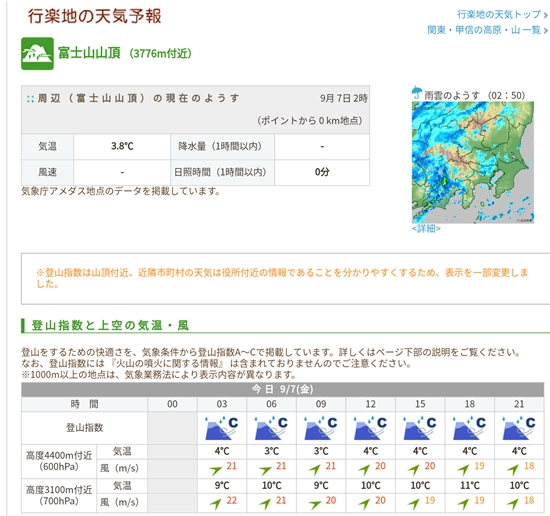Screen dimensions: 550x516
Task: Click the 15 o'clock climbing index C icon
Action: (420, 428)
